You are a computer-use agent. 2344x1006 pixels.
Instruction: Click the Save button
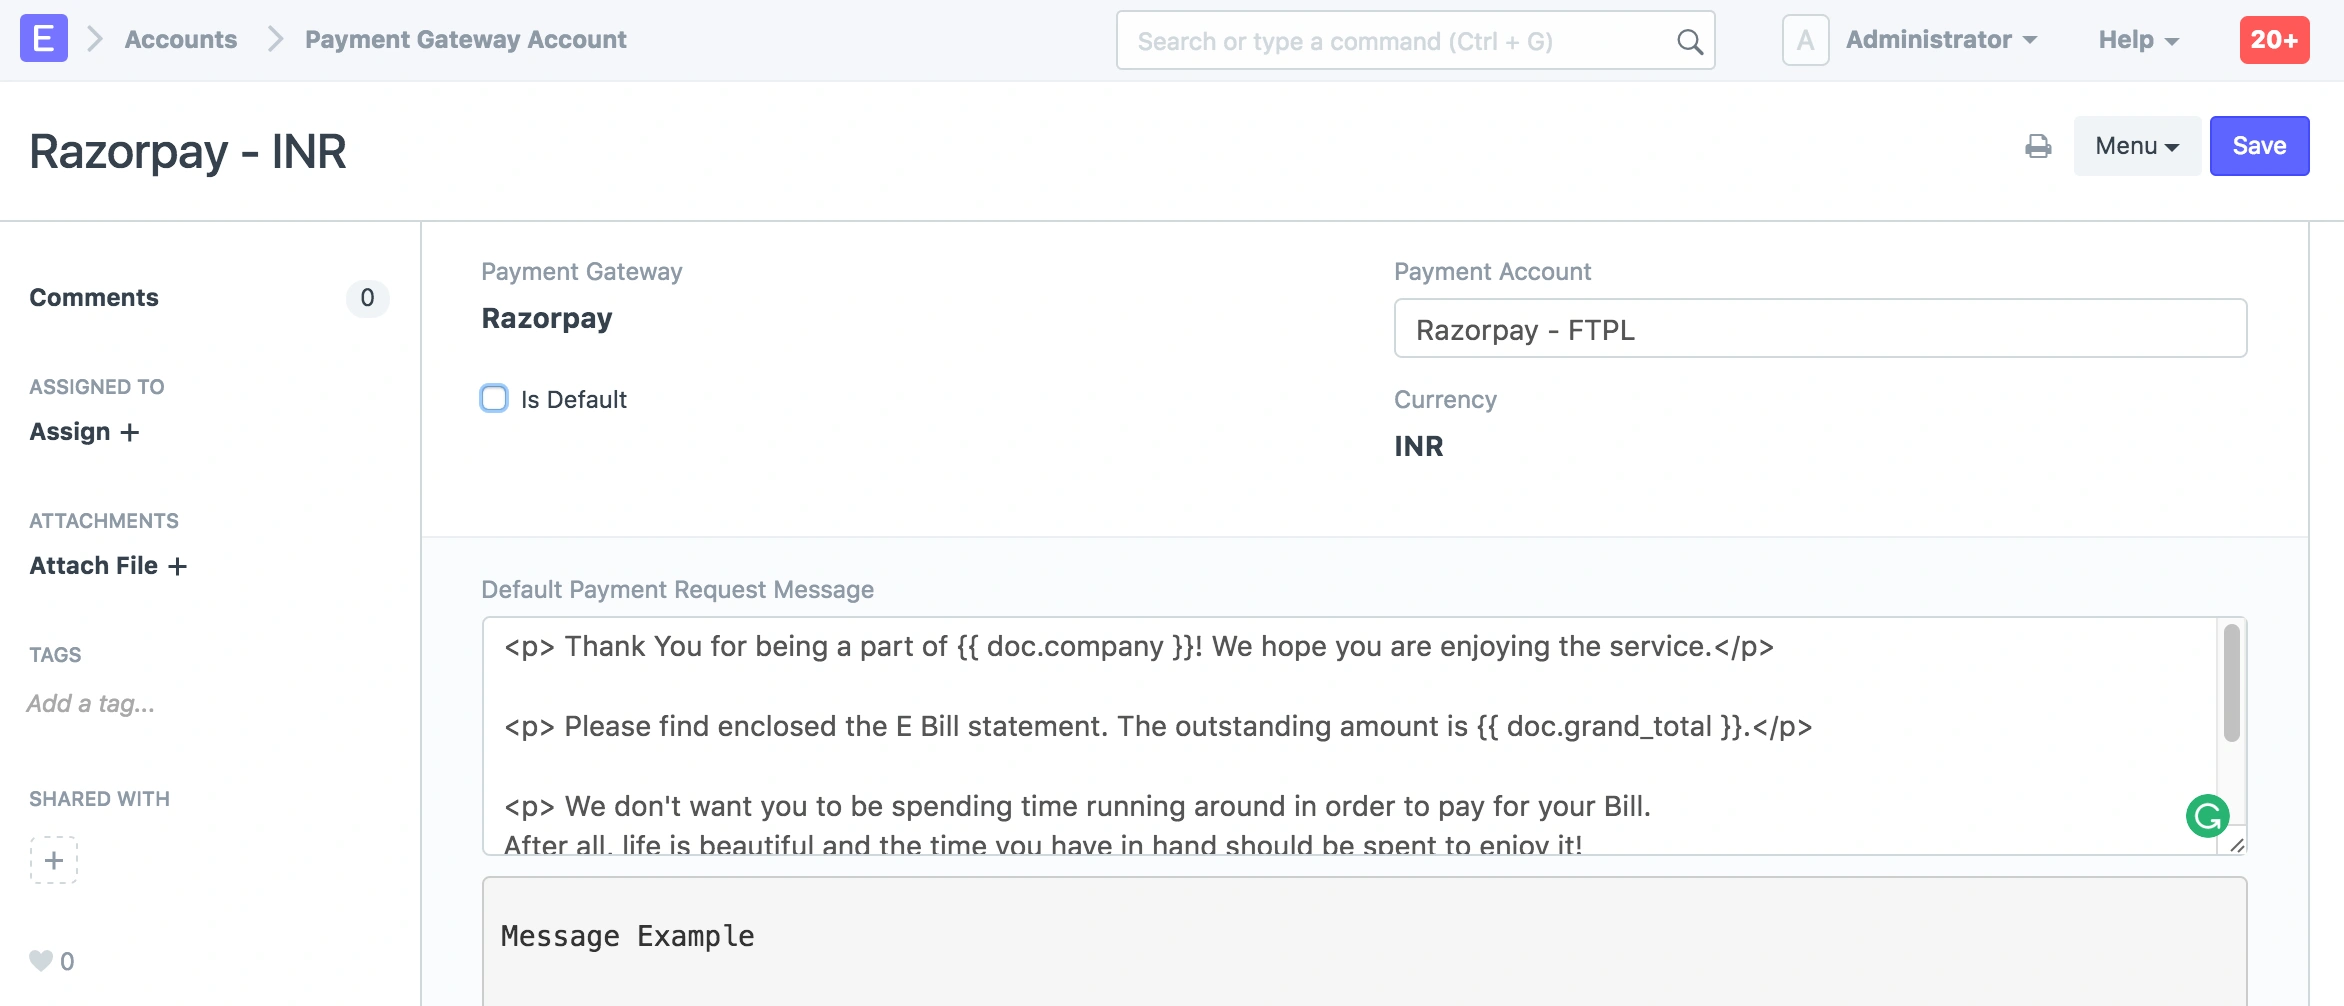(x=2259, y=145)
